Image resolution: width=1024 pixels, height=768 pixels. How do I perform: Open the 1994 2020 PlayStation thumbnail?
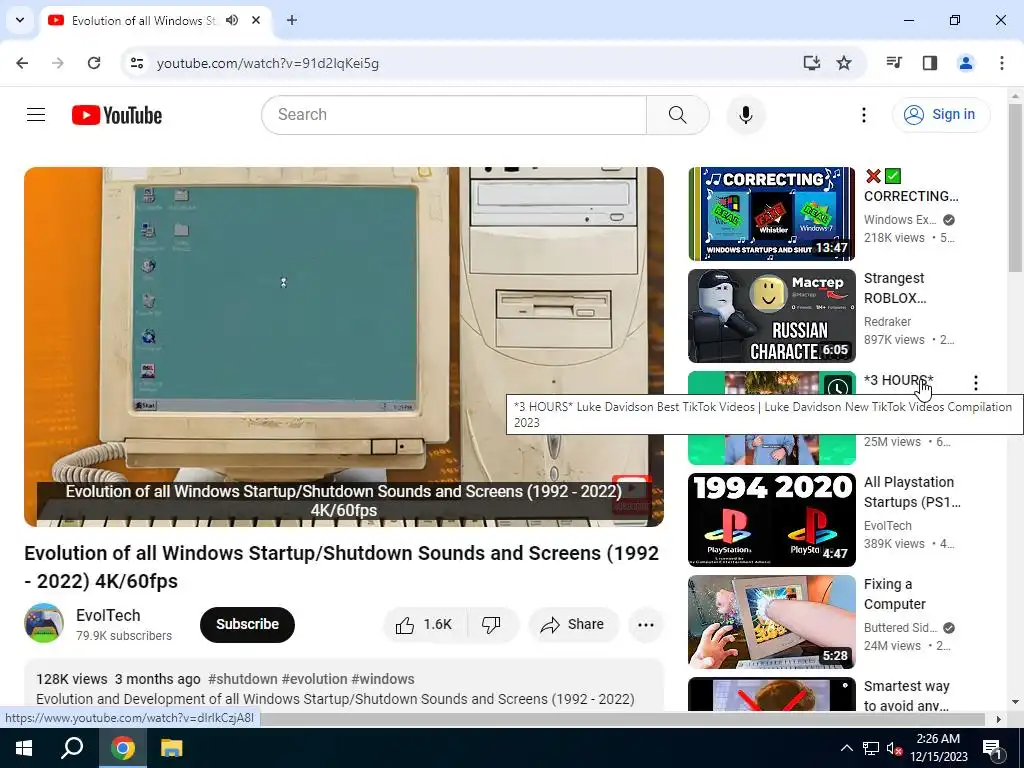pyautogui.click(x=771, y=520)
